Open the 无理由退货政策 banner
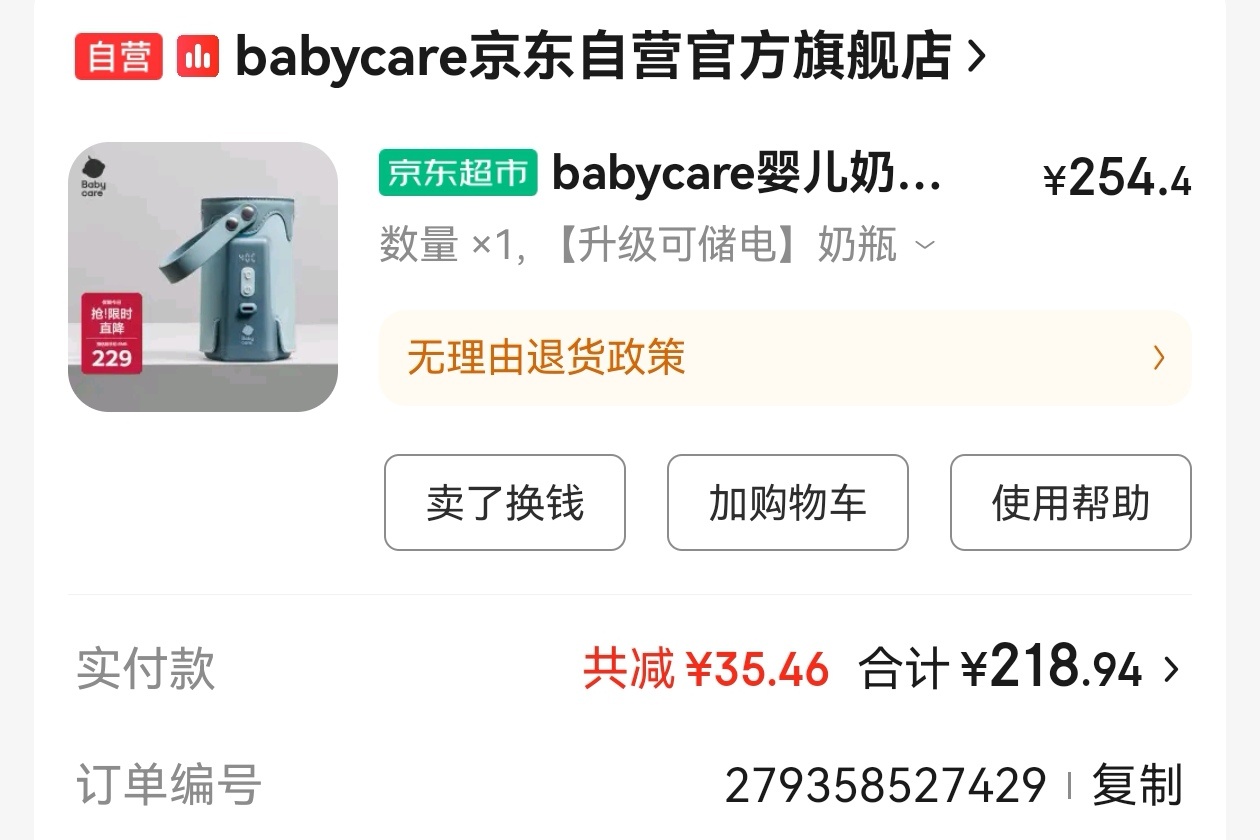This screenshot has width=1260, height=840. (785, 358)
